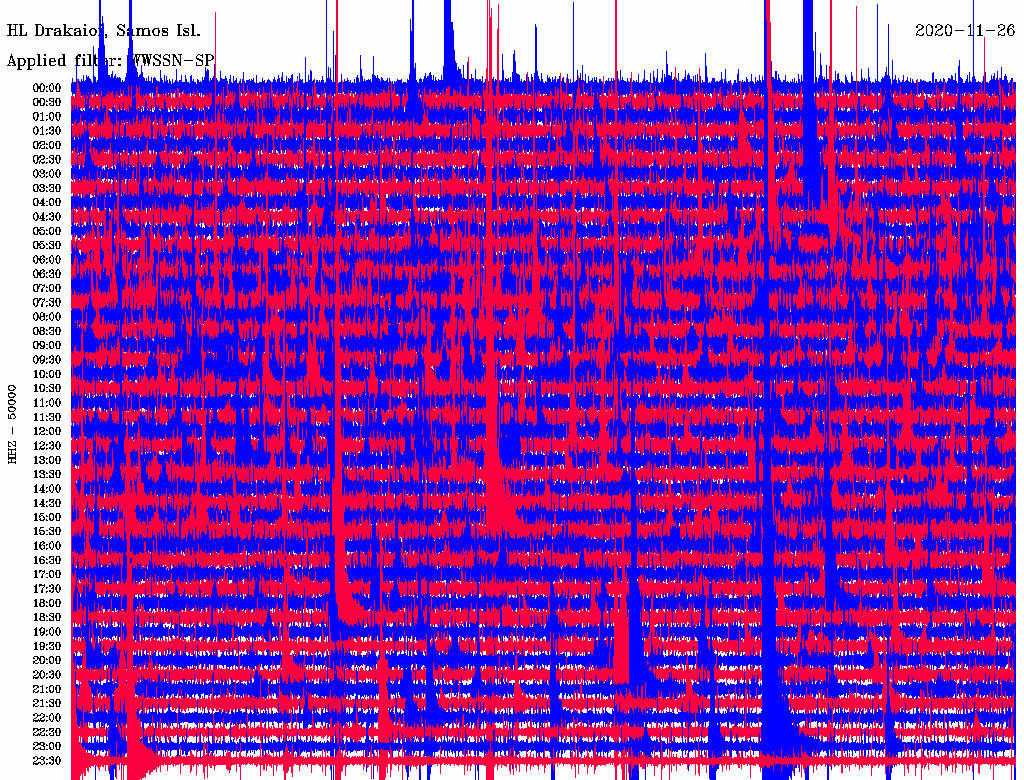Click the station title 'HL Drakaion, Samos Isl.'
The image size is (1024, 780).
pos(104,31)
